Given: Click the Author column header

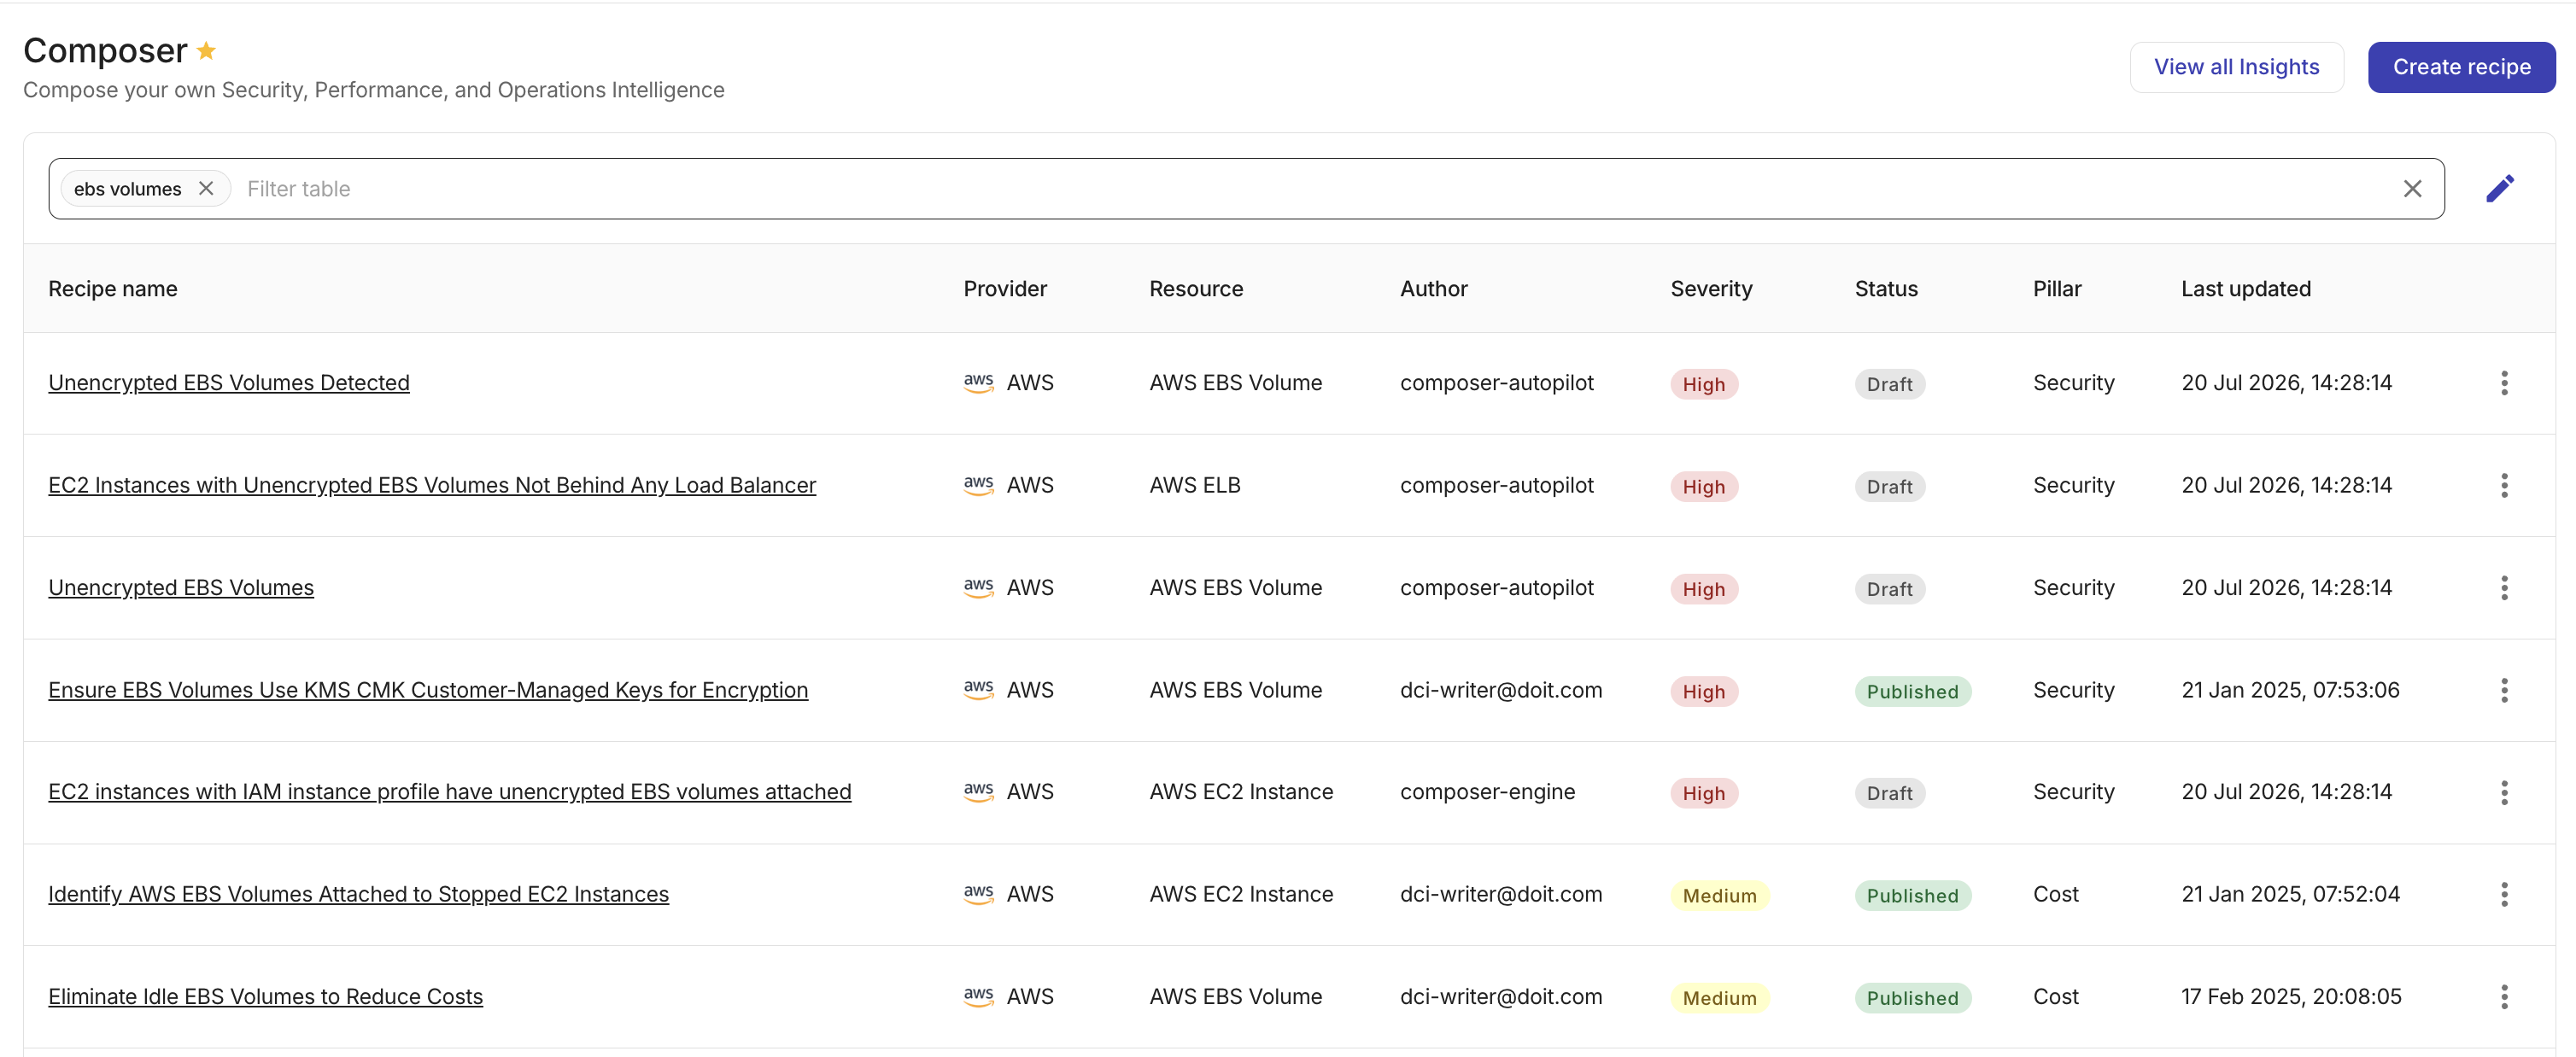Looking at the screenshot, I should click(x=1433, y=288).
